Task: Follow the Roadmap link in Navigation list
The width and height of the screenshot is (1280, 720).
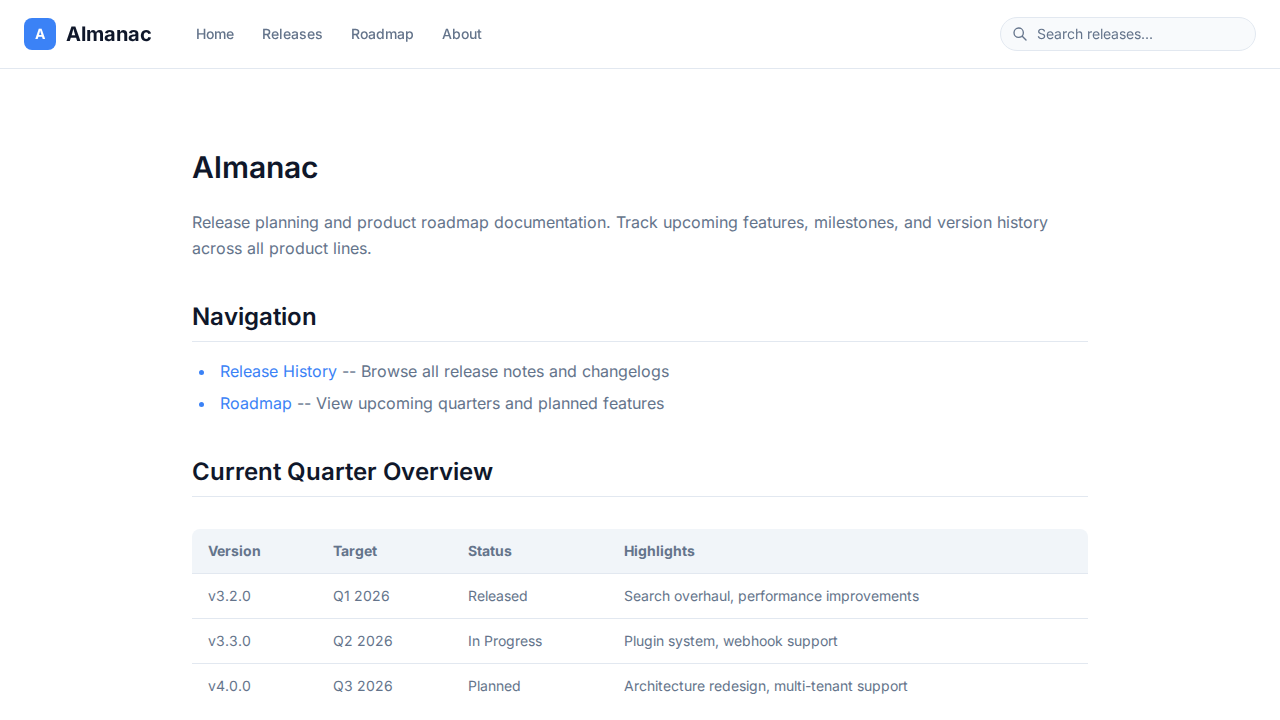Action: (256, 403)
